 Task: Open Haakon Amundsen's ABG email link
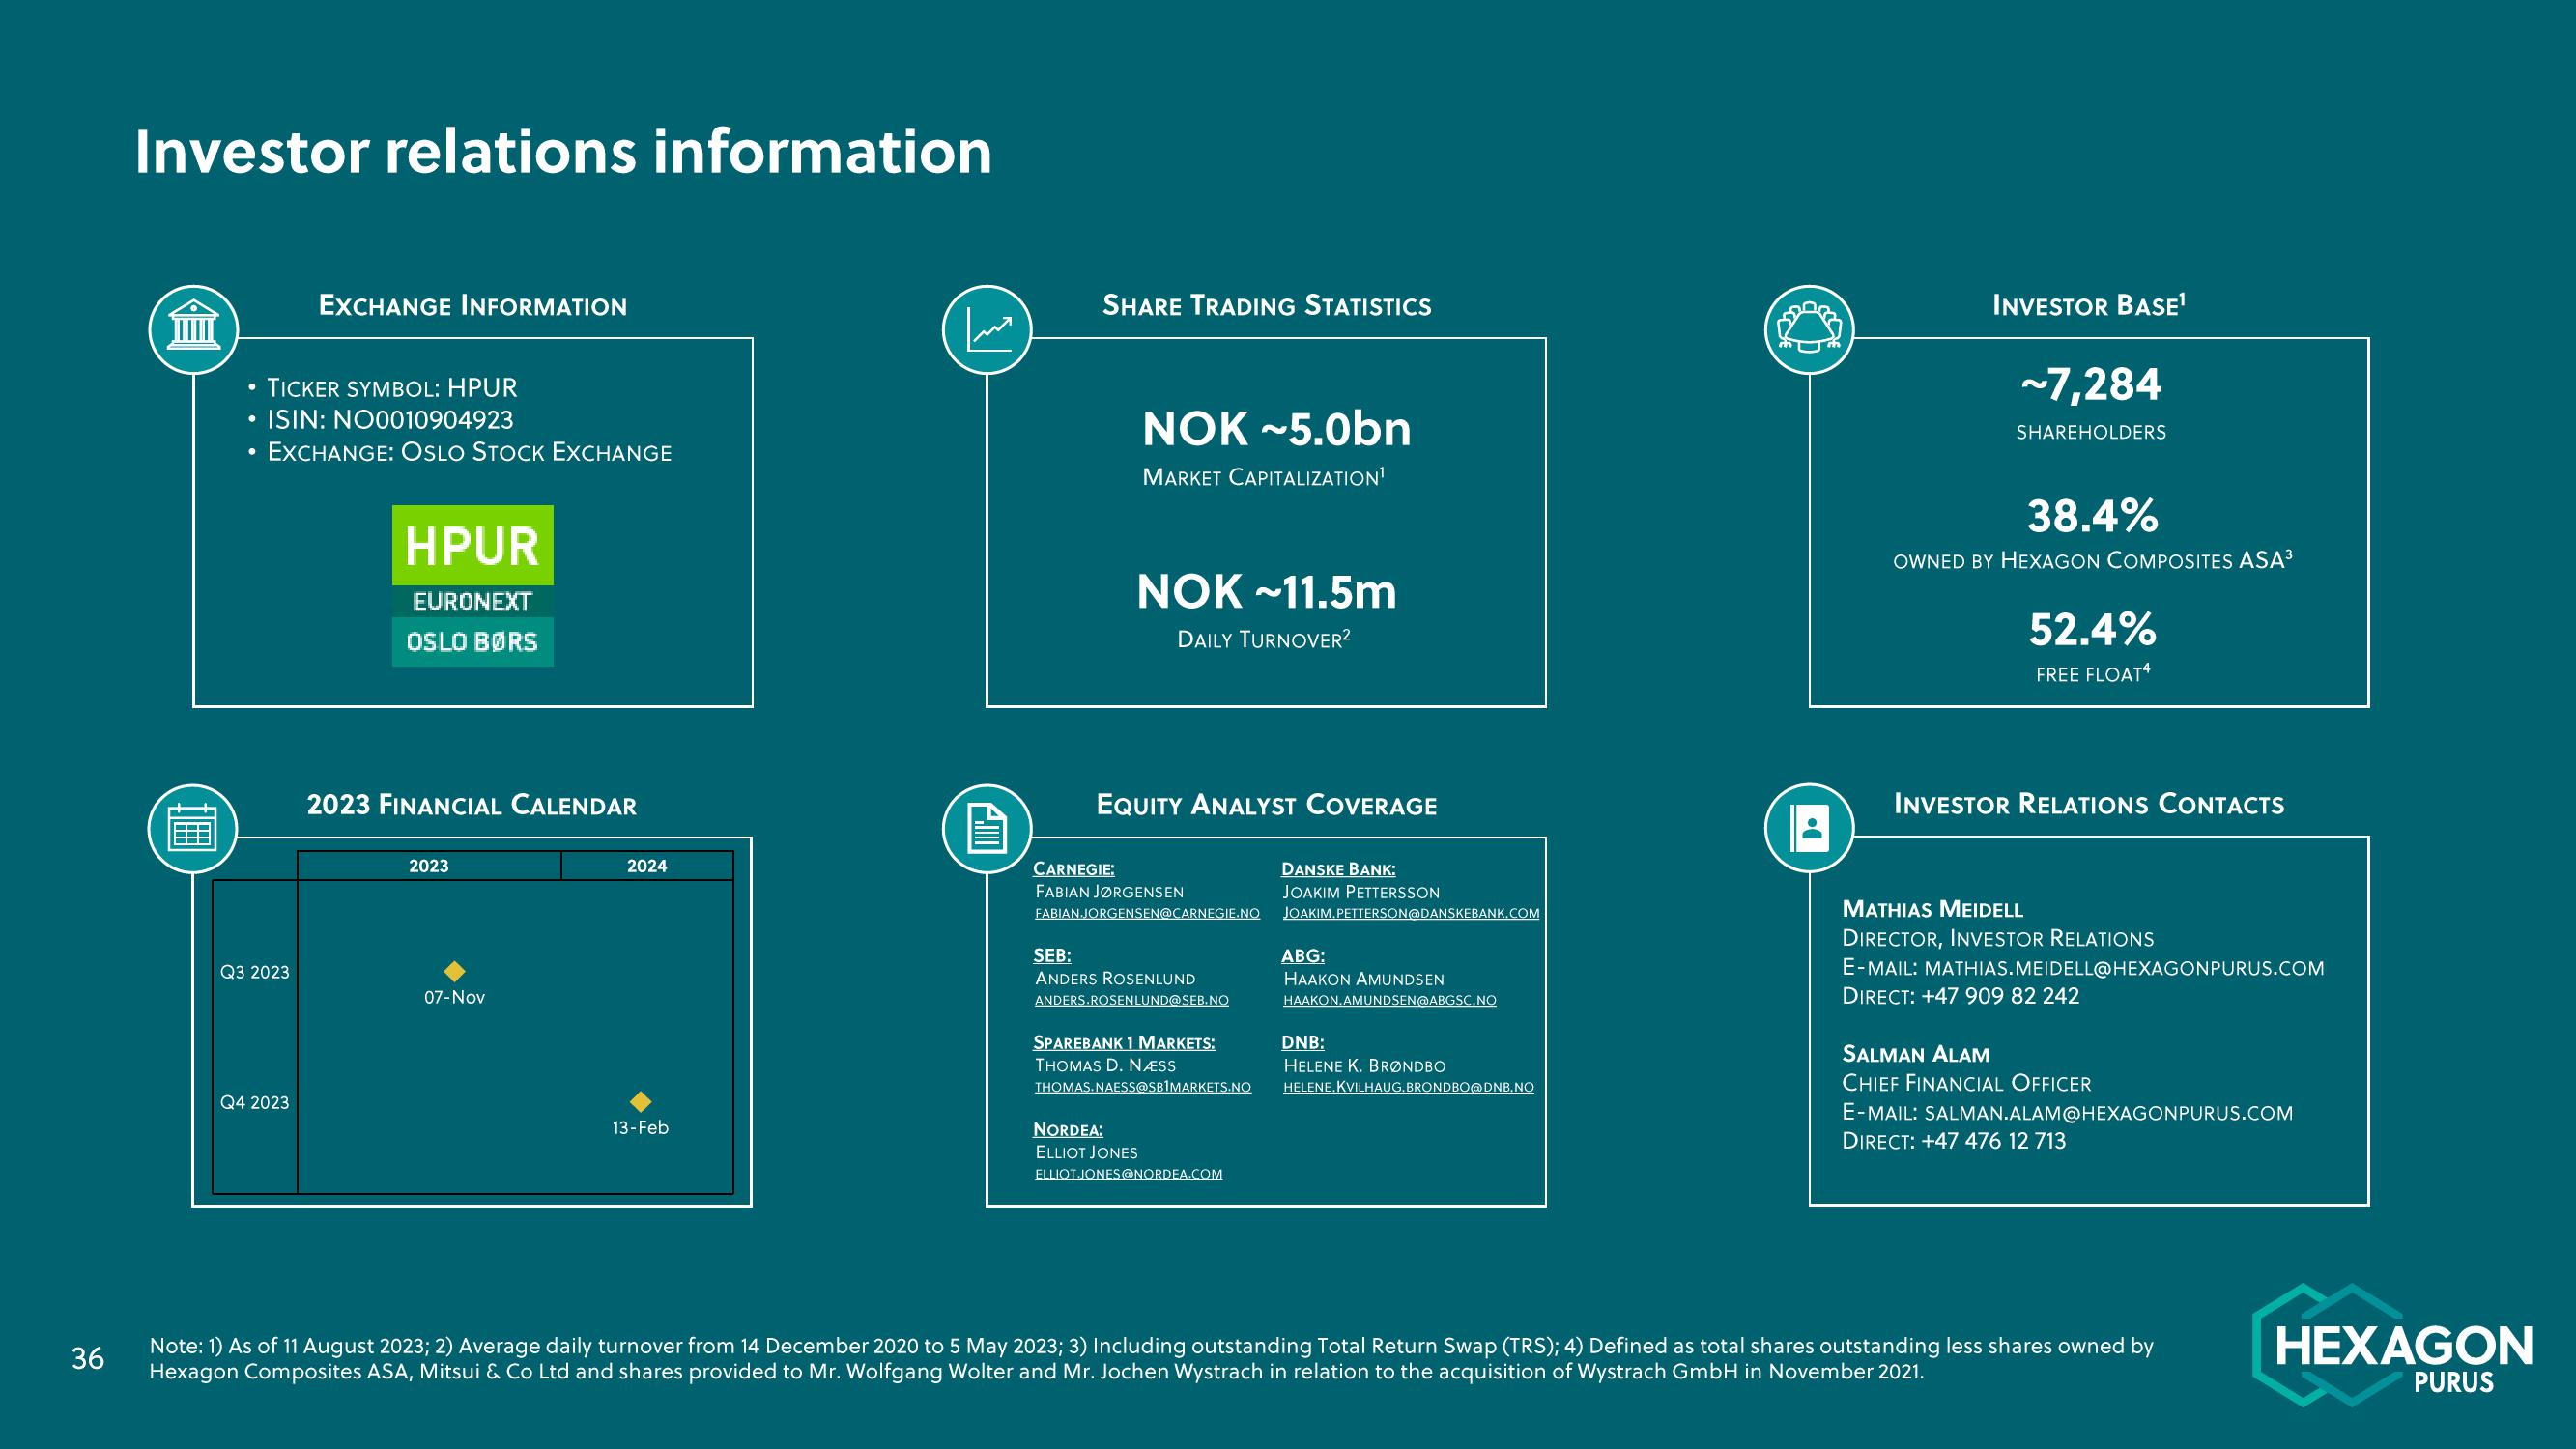coord(1390,1000)
